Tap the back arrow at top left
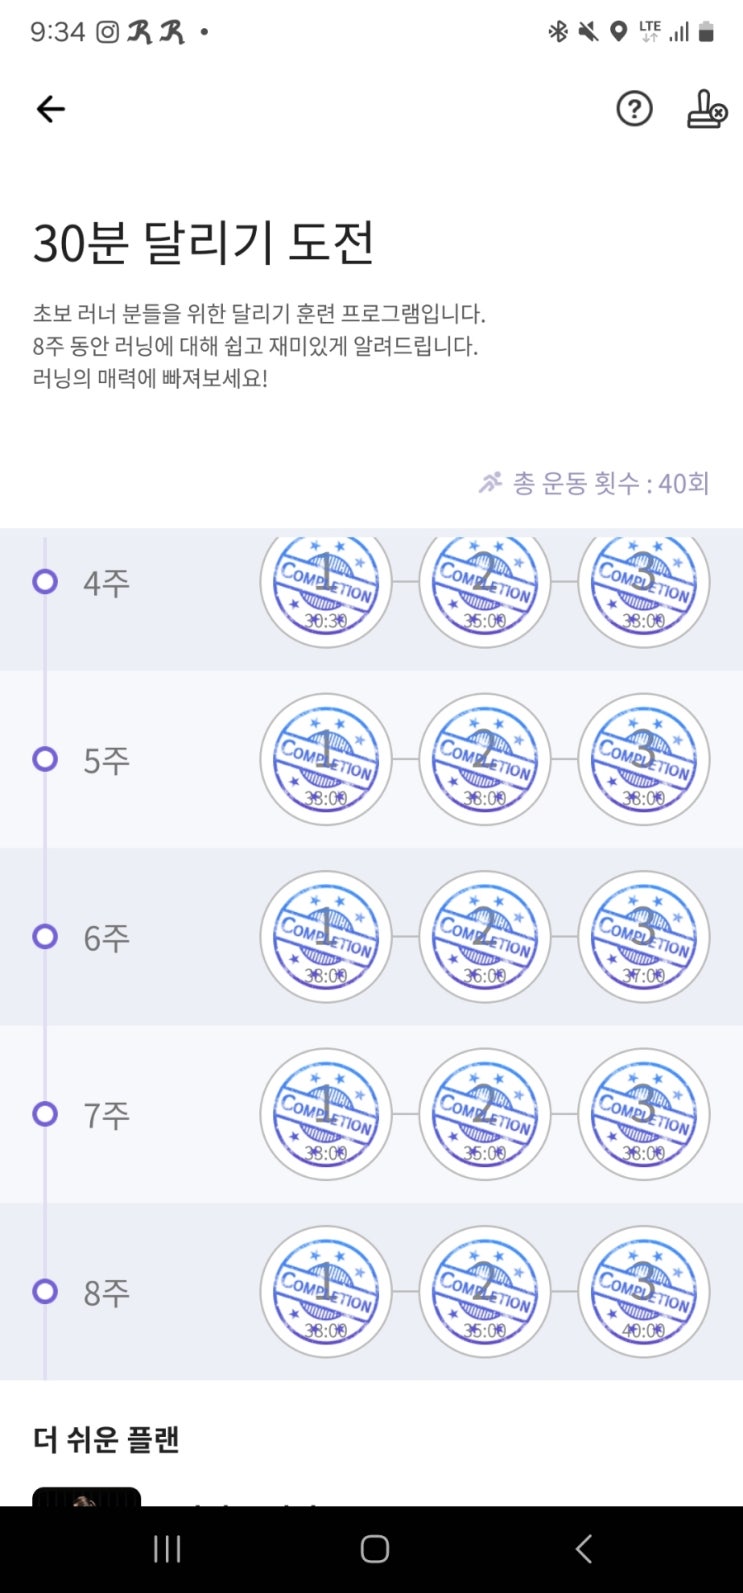The image size is (743, 1593). point(50,109)
